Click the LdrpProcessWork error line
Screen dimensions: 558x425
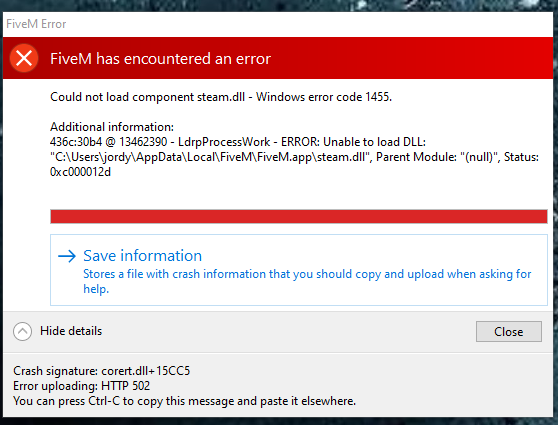238,142
